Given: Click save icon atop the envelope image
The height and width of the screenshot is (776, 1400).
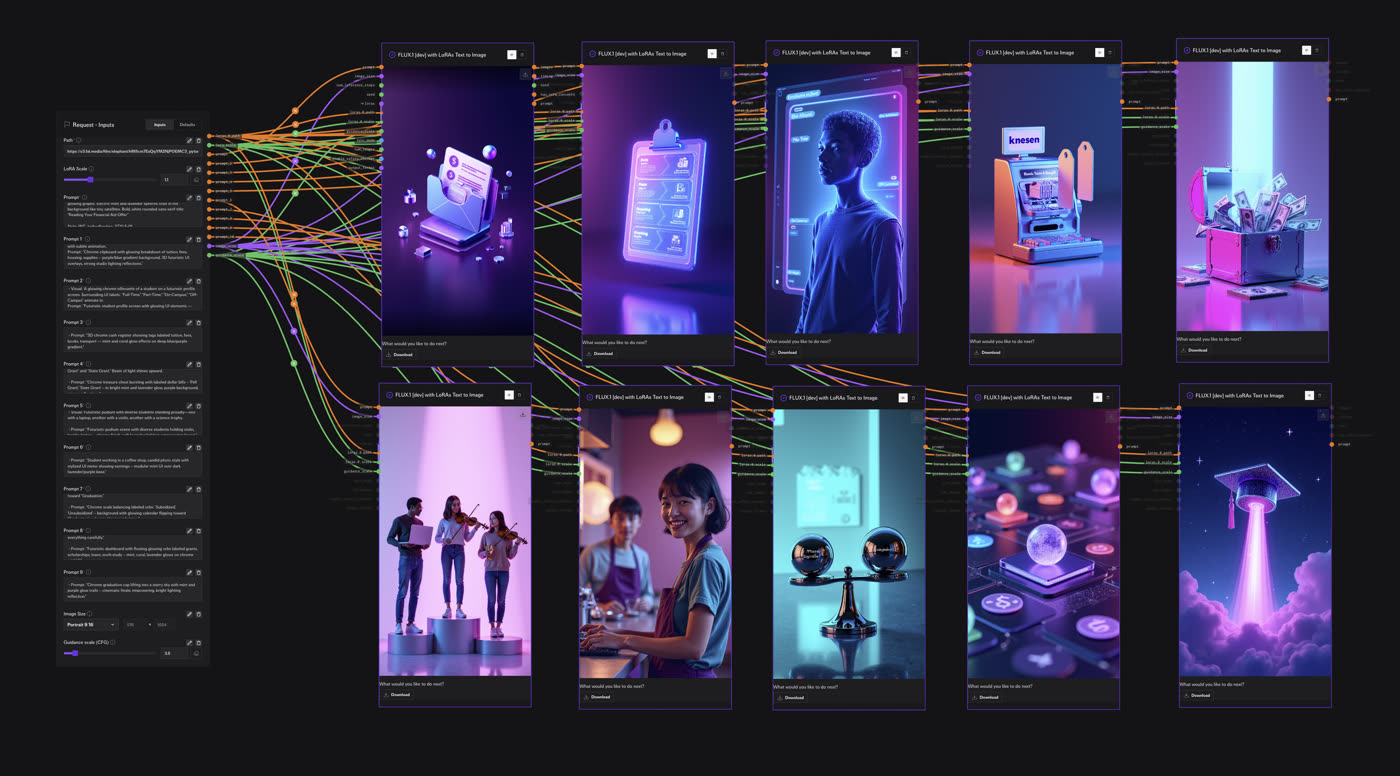Looking at the screenshot, I should (525, 74).
